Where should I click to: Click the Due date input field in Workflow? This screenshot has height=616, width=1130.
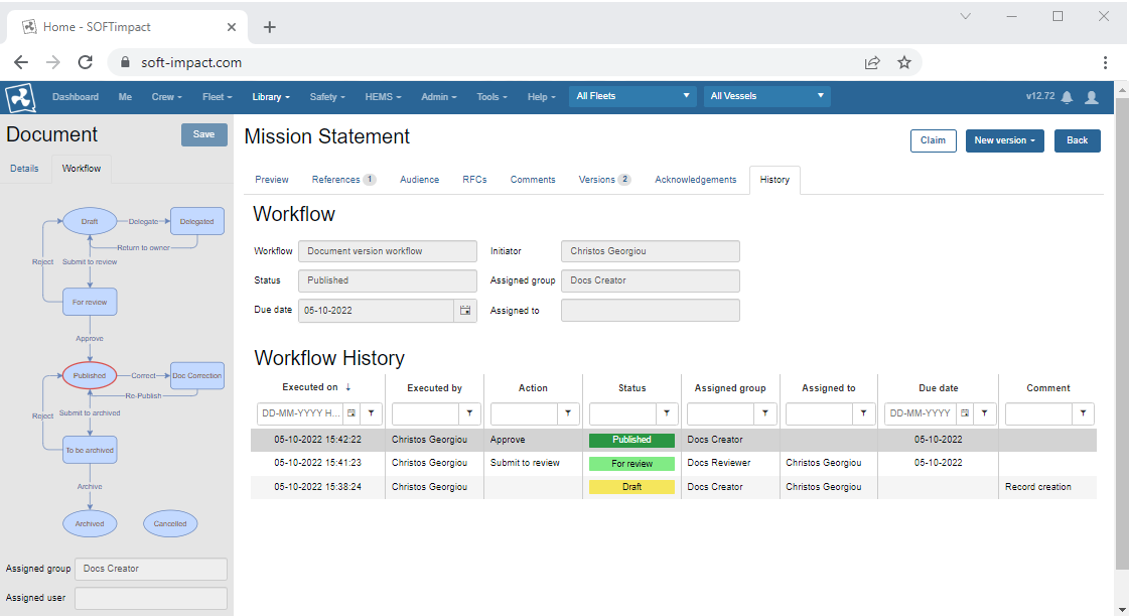point(376,311)
